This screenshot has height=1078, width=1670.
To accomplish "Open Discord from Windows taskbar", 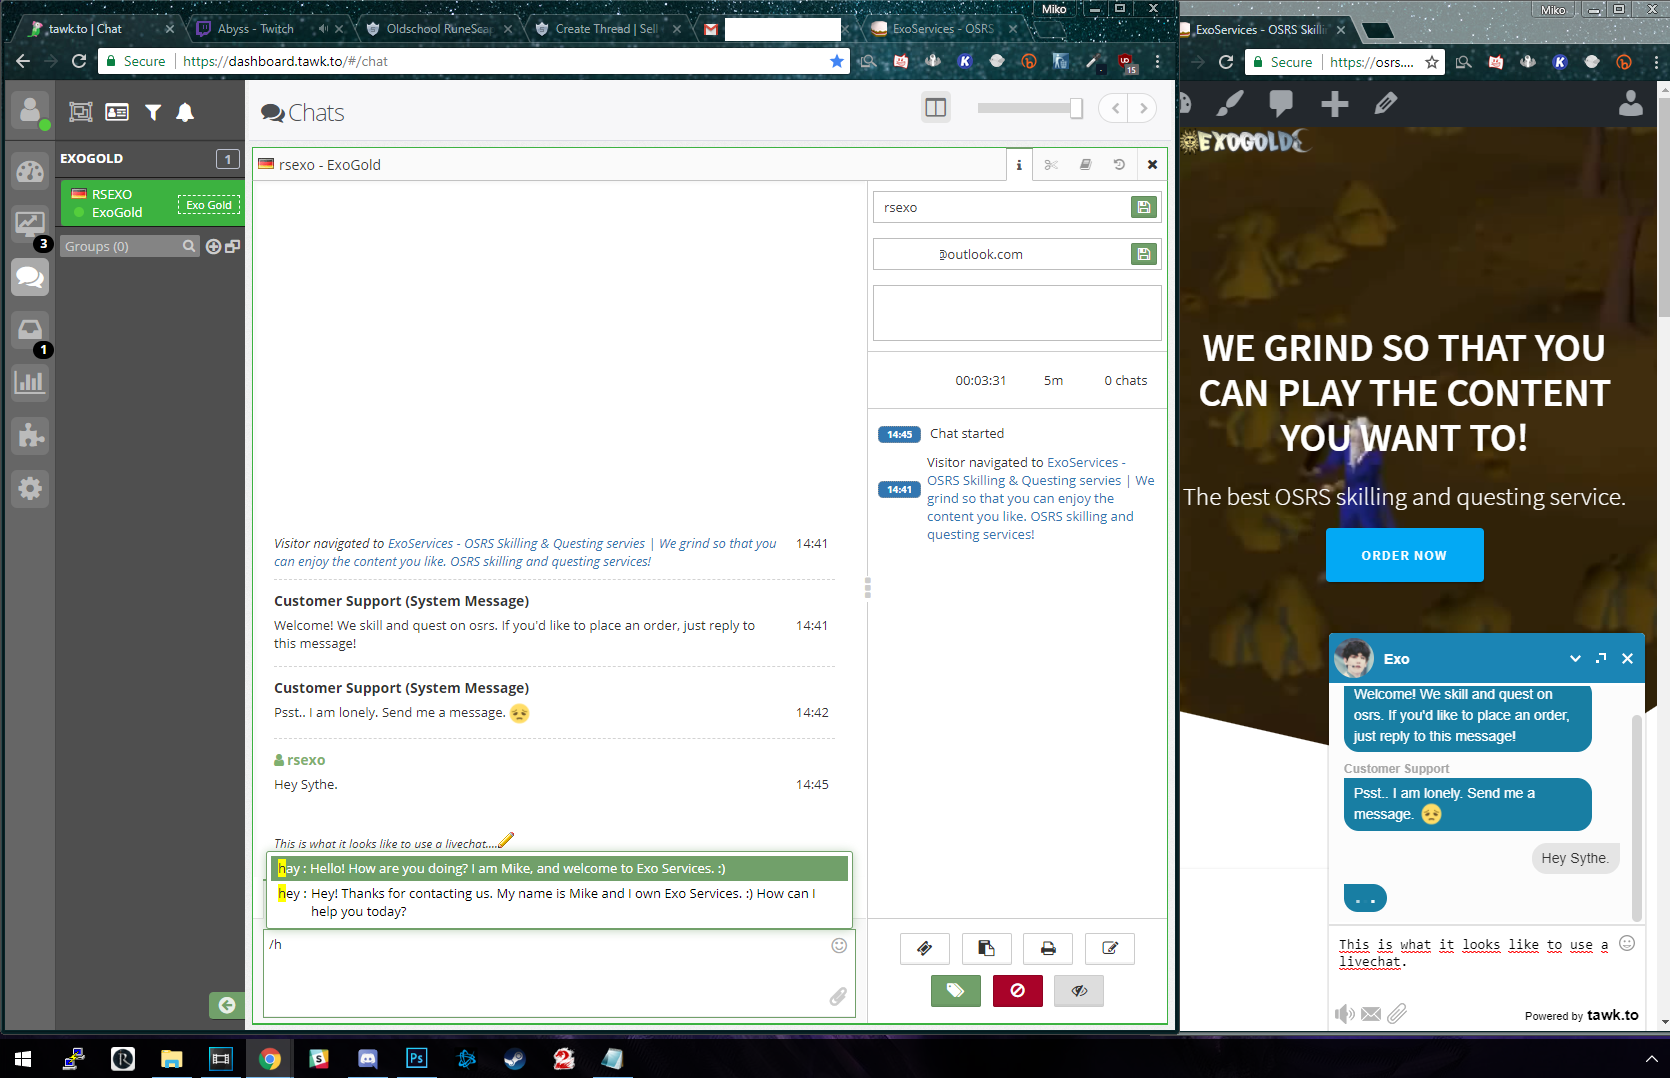I will tap(367, 1058).
